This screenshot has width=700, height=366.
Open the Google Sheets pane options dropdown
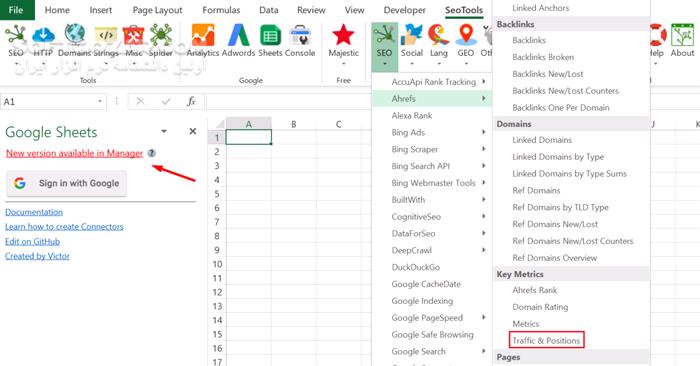[x=164, y=131]
